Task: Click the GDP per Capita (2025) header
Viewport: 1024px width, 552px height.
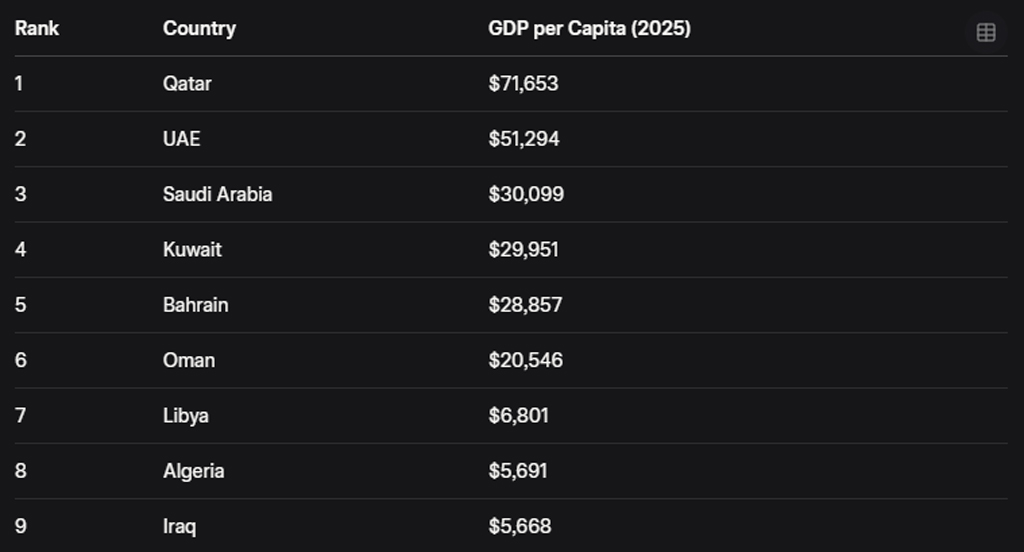Action: 589,28
